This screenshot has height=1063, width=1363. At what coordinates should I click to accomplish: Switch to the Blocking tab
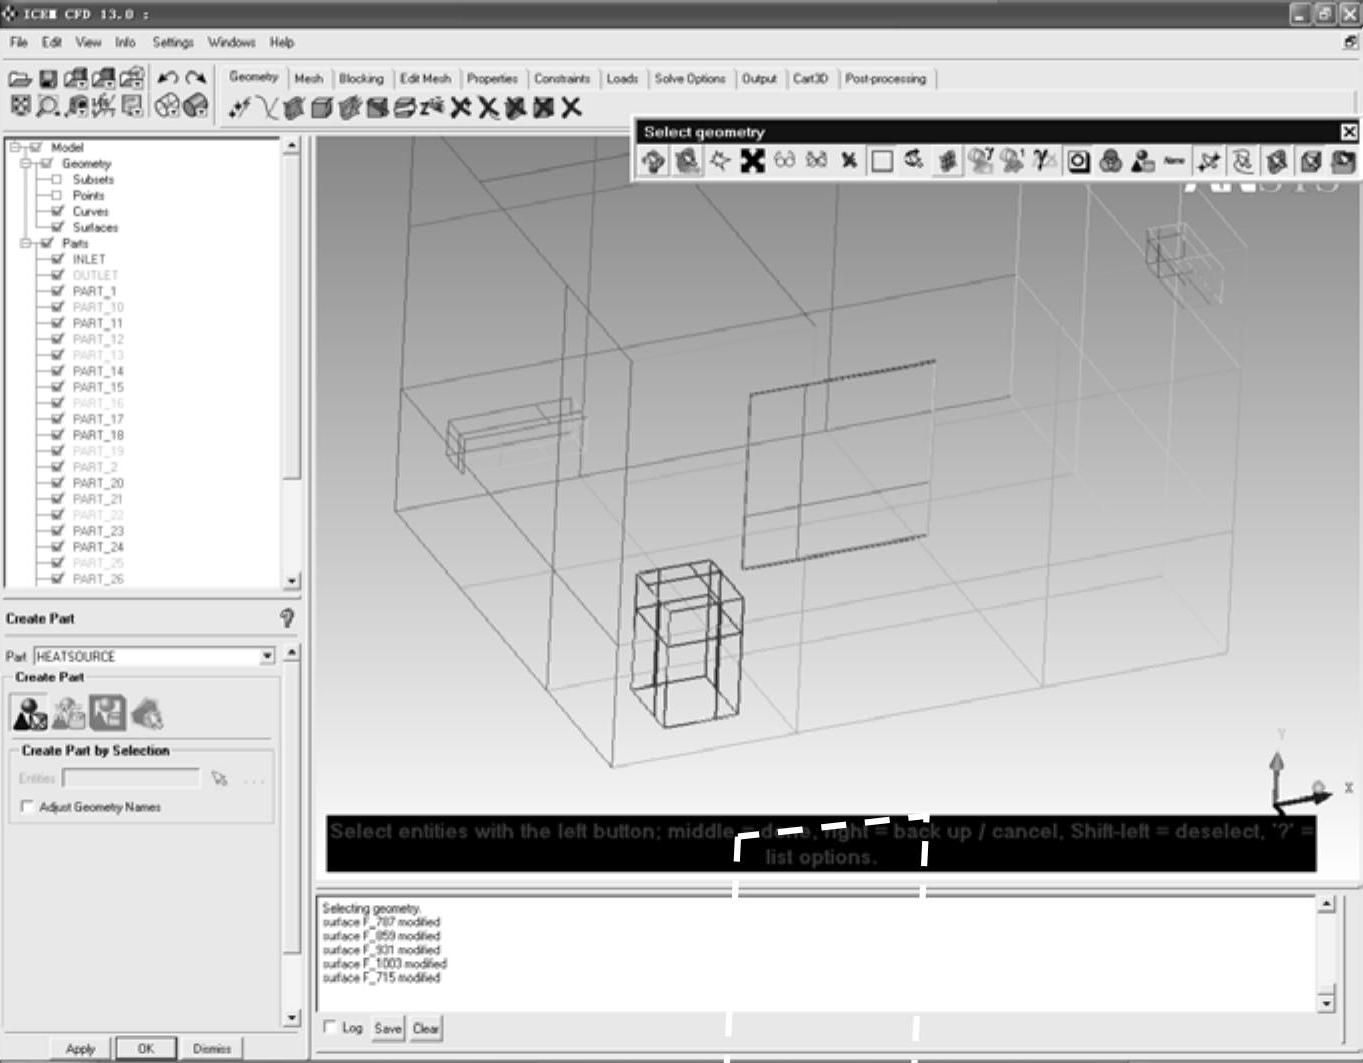(360, 78)
